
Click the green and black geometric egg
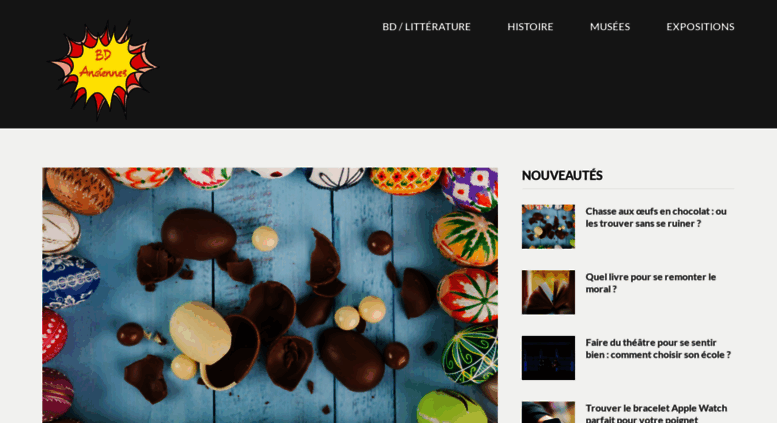coord(469,355)
